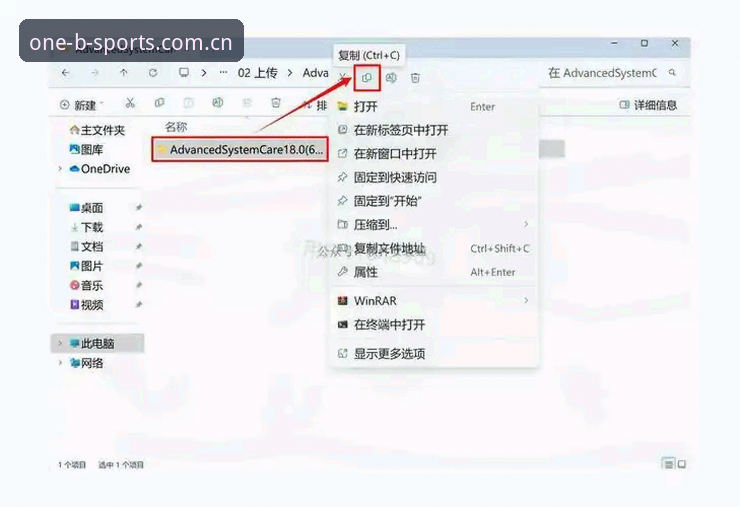Click the WinRAR icon in the context menu
This screenshot has height=507, width=740.
(x=343, y=301)
